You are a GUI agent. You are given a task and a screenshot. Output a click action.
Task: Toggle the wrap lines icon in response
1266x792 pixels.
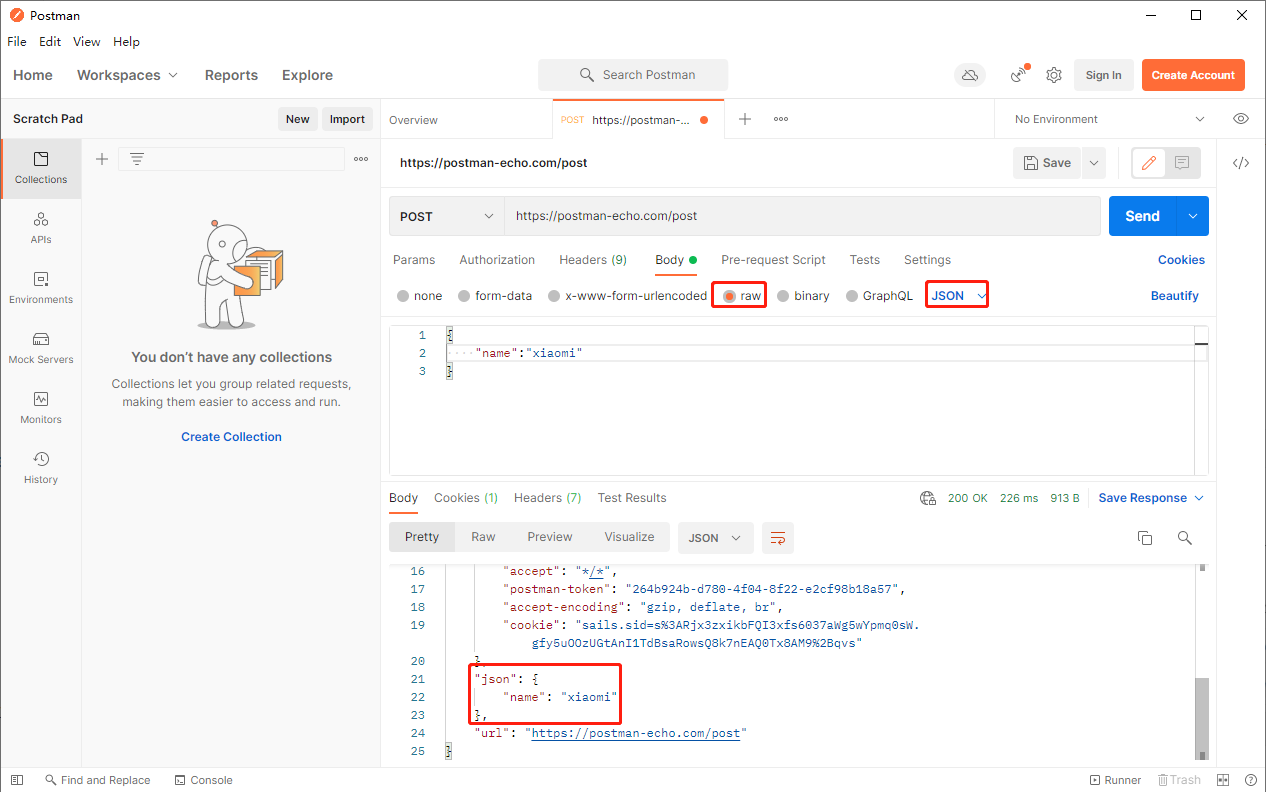pos(778,538)
